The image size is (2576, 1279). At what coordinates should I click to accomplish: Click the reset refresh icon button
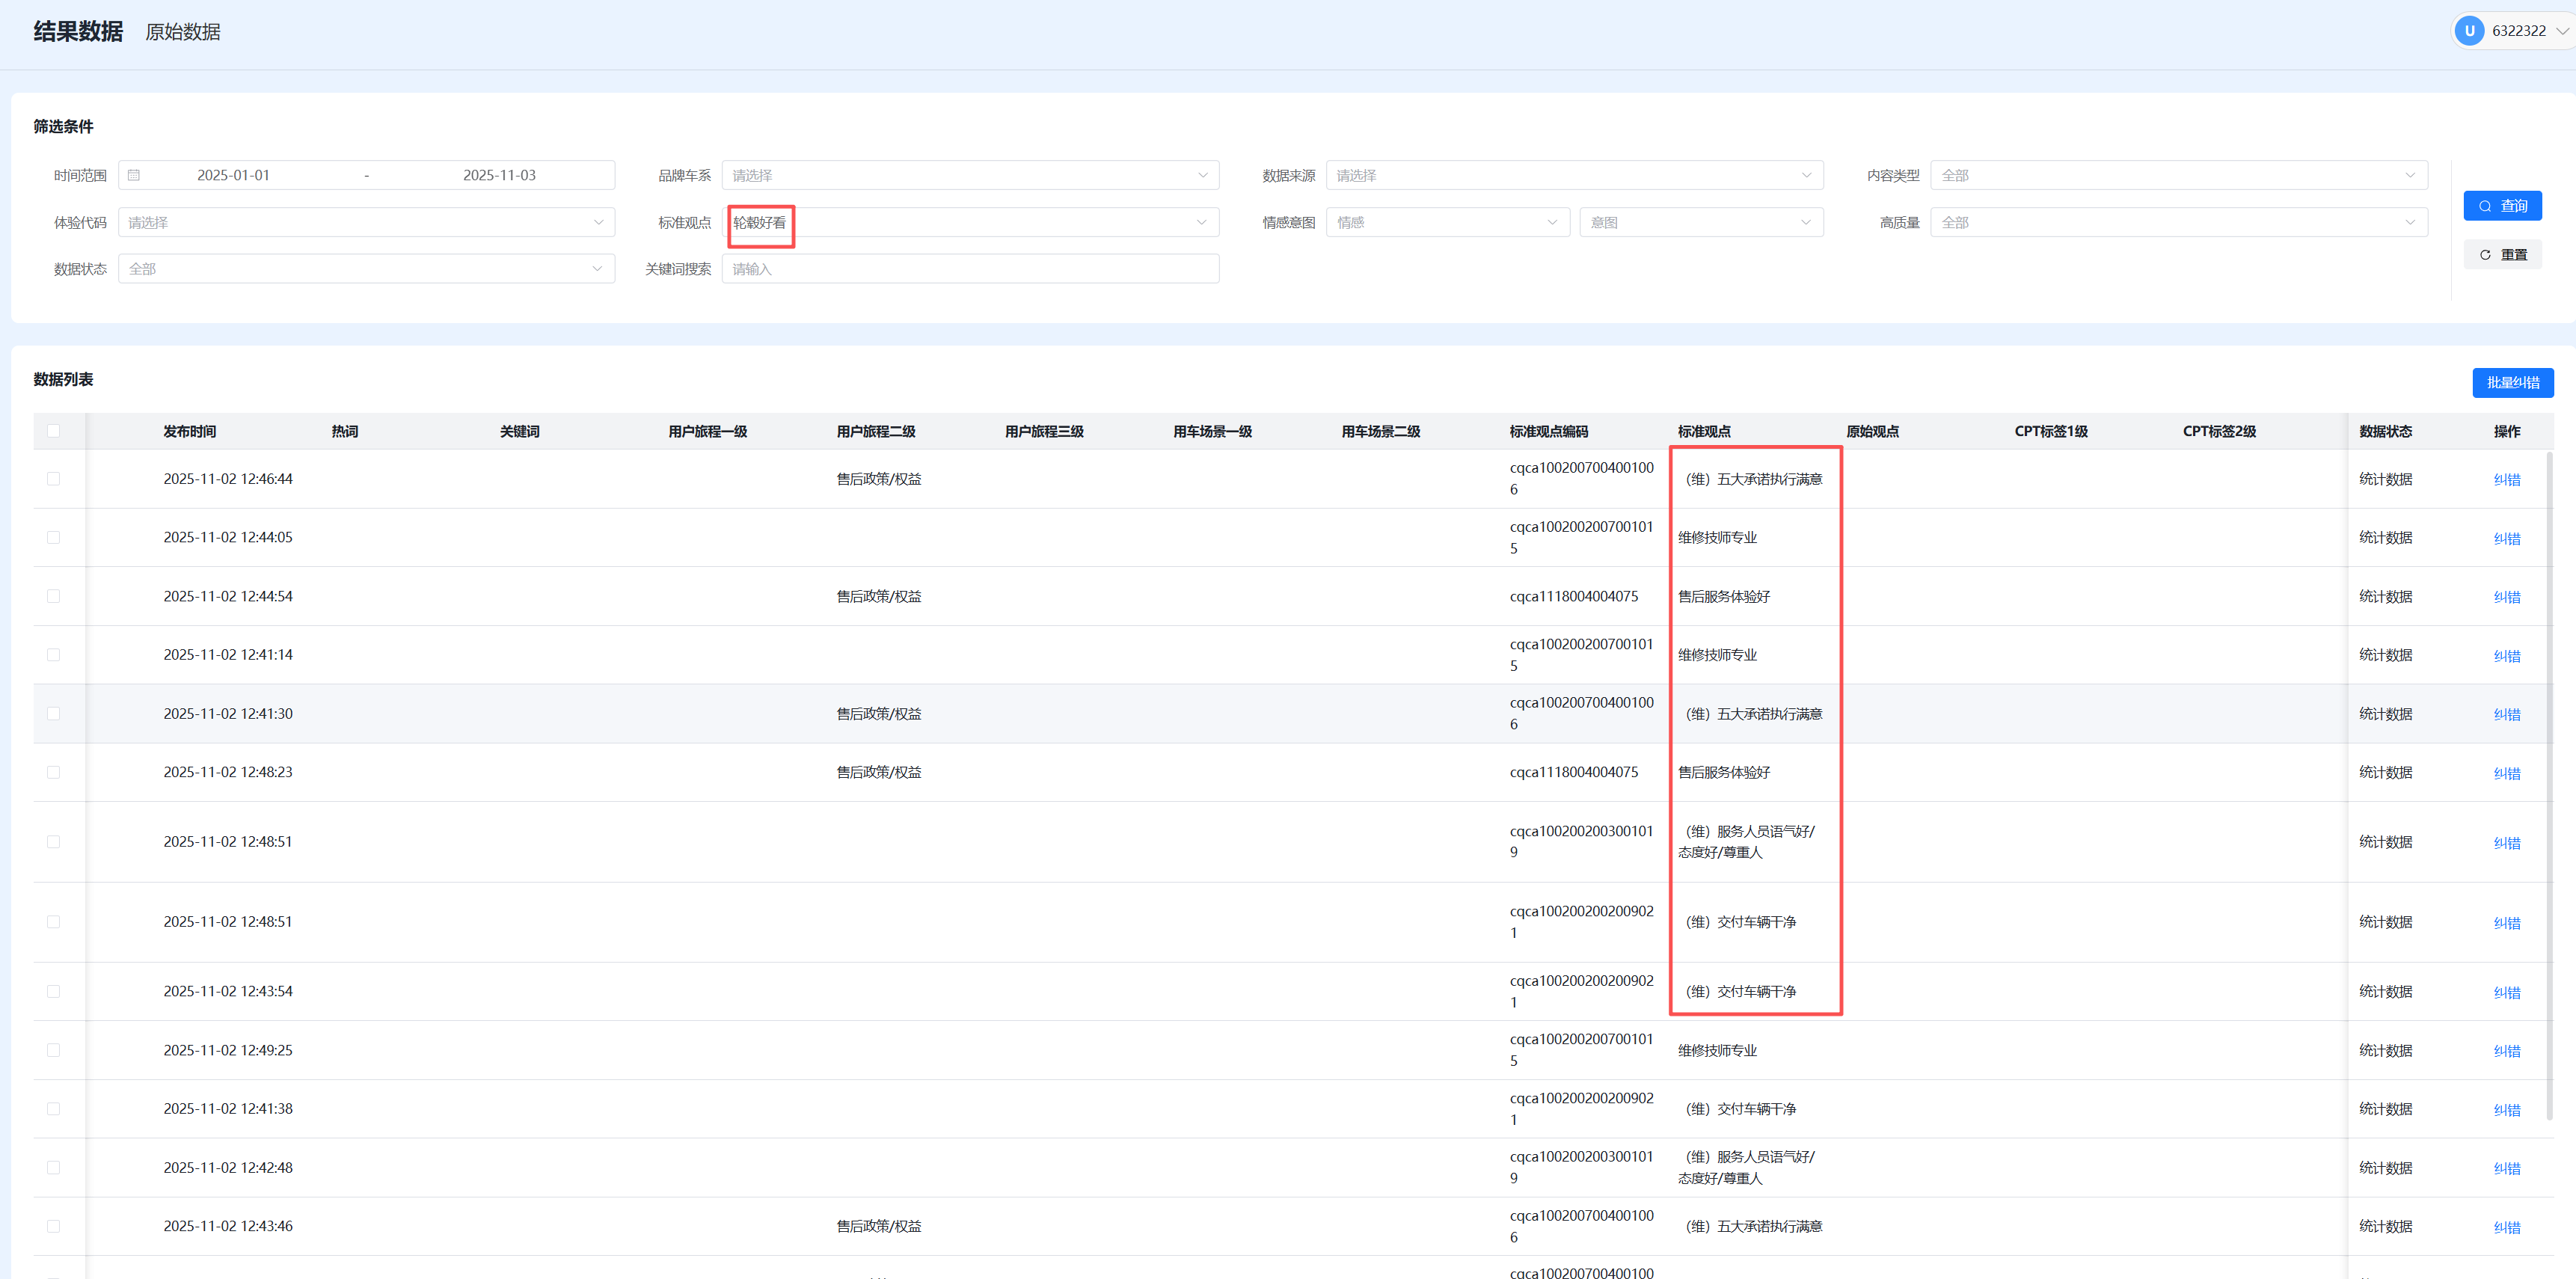point(2502,255)
